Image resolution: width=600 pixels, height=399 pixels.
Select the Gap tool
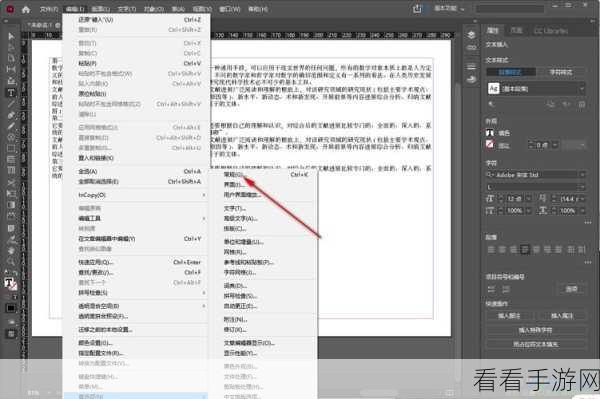pyautogui.click(x=11, y=70)
